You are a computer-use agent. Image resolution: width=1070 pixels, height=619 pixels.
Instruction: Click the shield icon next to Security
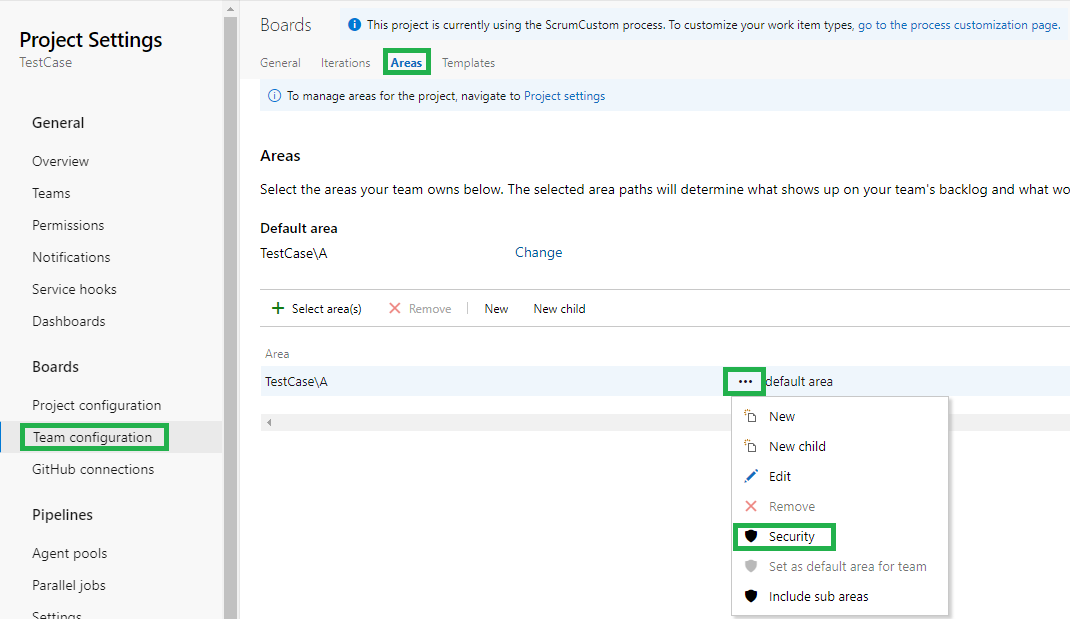[751, 537]
